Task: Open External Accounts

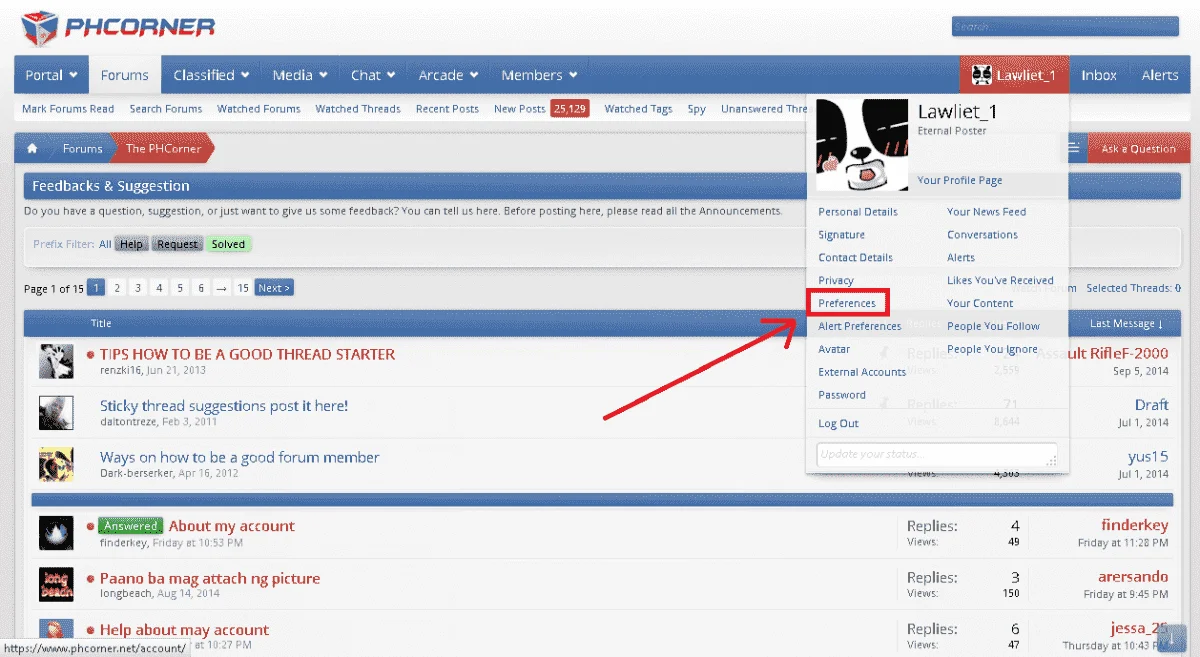Action: pos(862,372)
